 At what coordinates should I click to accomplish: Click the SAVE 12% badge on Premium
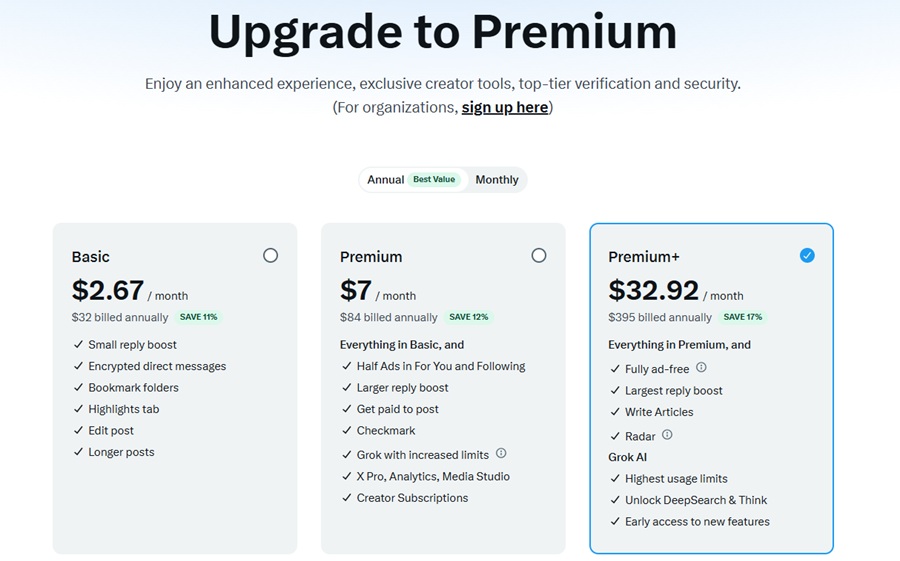pos(468,317)
